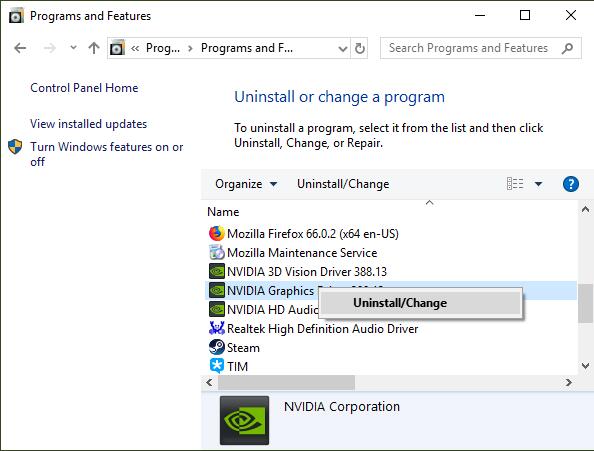This screenshot has height=451, width=594.
Task: Select NVIDIA Graphics Driver row
Action: tap(391, 290)
